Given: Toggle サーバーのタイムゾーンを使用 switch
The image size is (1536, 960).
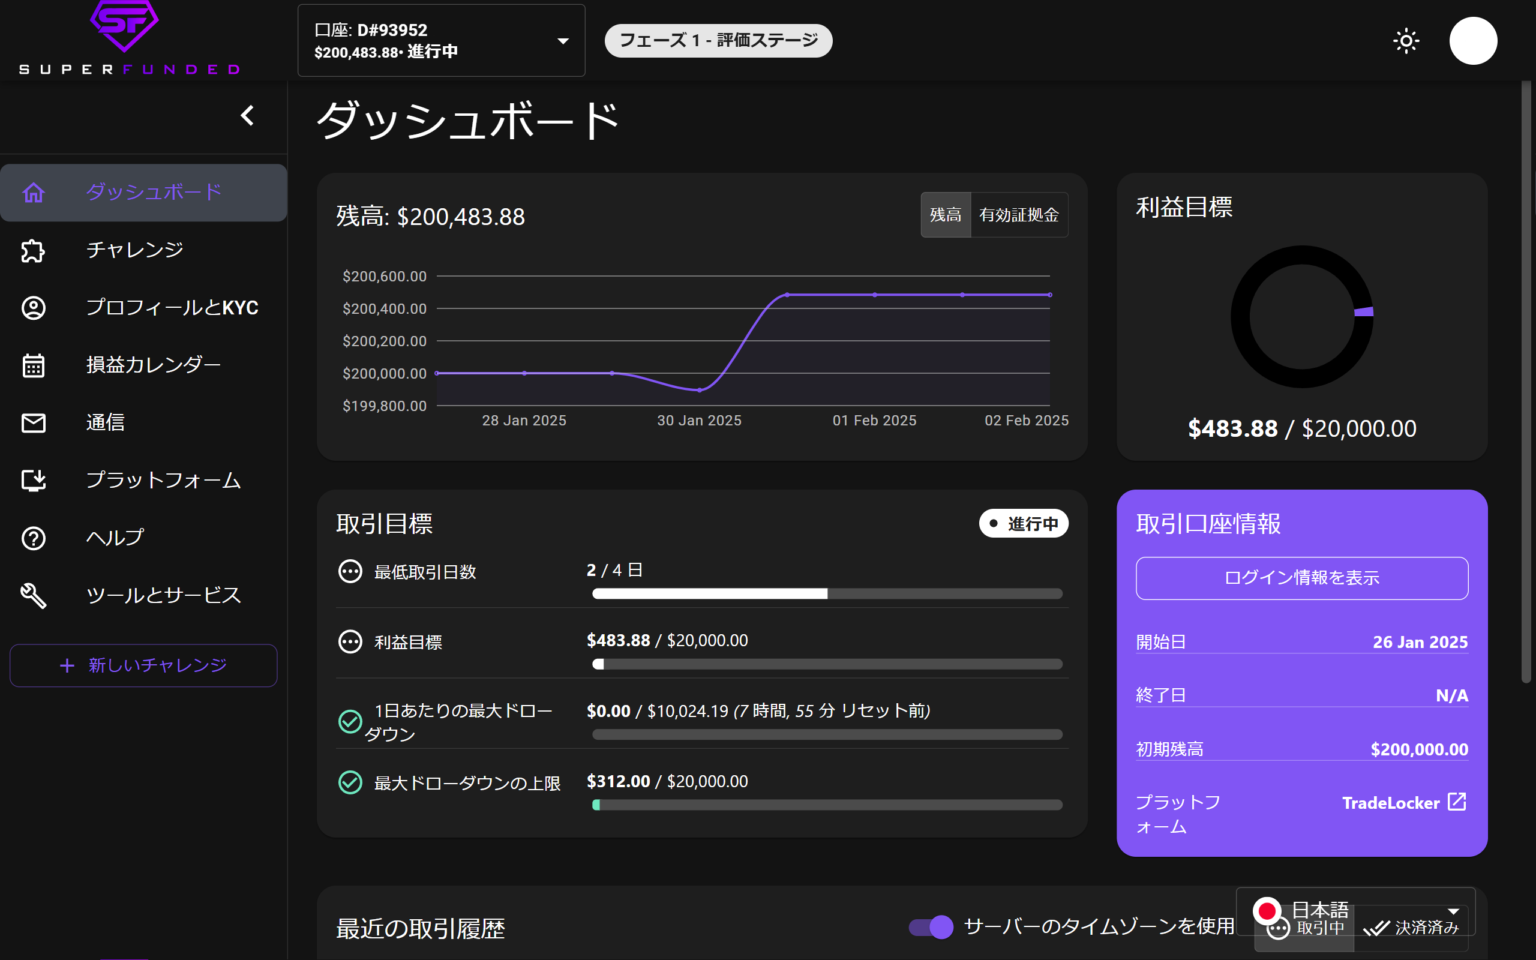Looking at the screenshot, I should [931, 927].
